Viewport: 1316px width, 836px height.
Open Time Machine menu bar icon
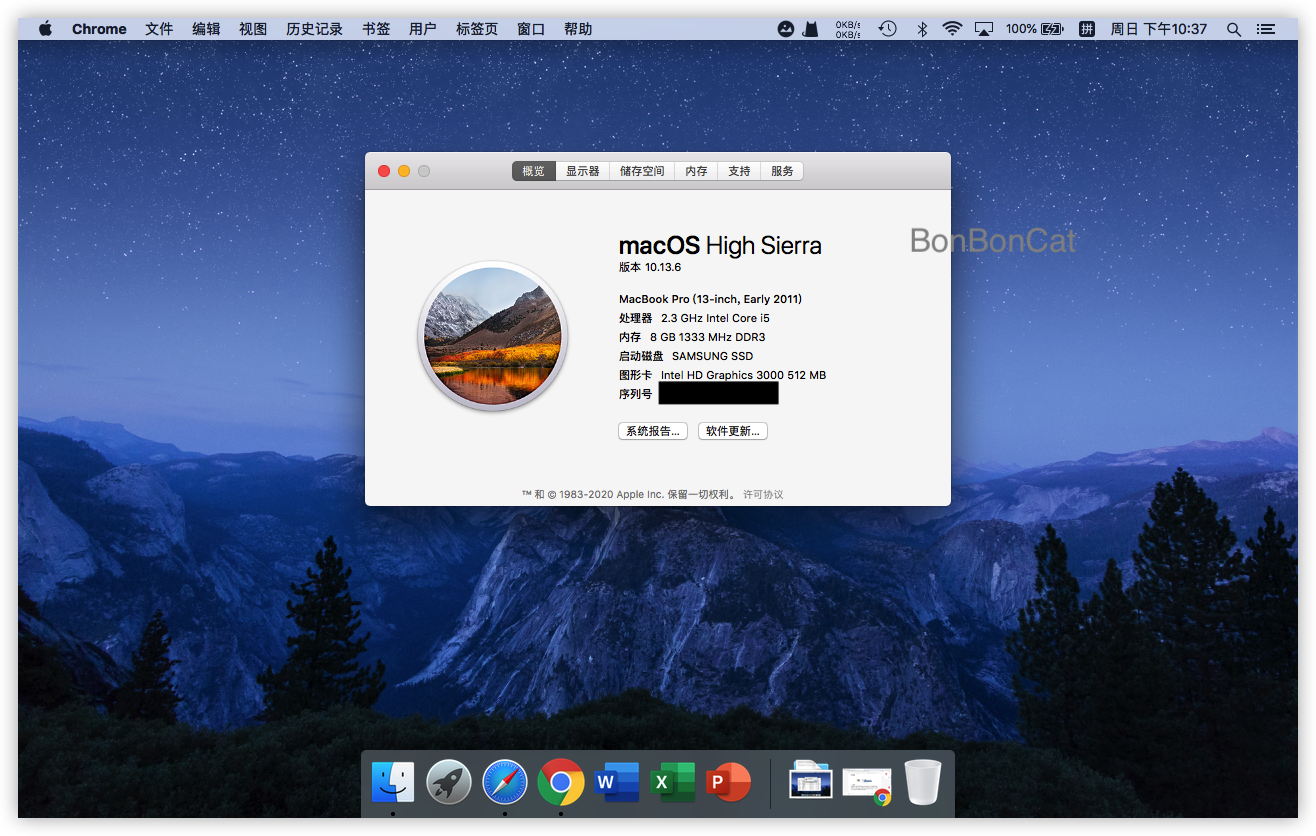[887, 29]
